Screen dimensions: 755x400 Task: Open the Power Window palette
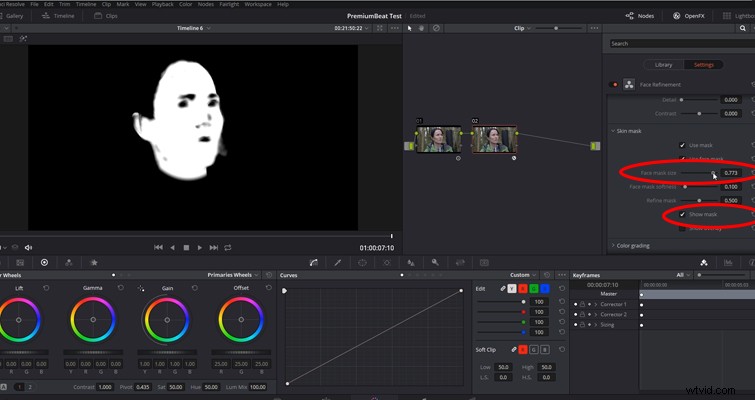pos(362,262)
